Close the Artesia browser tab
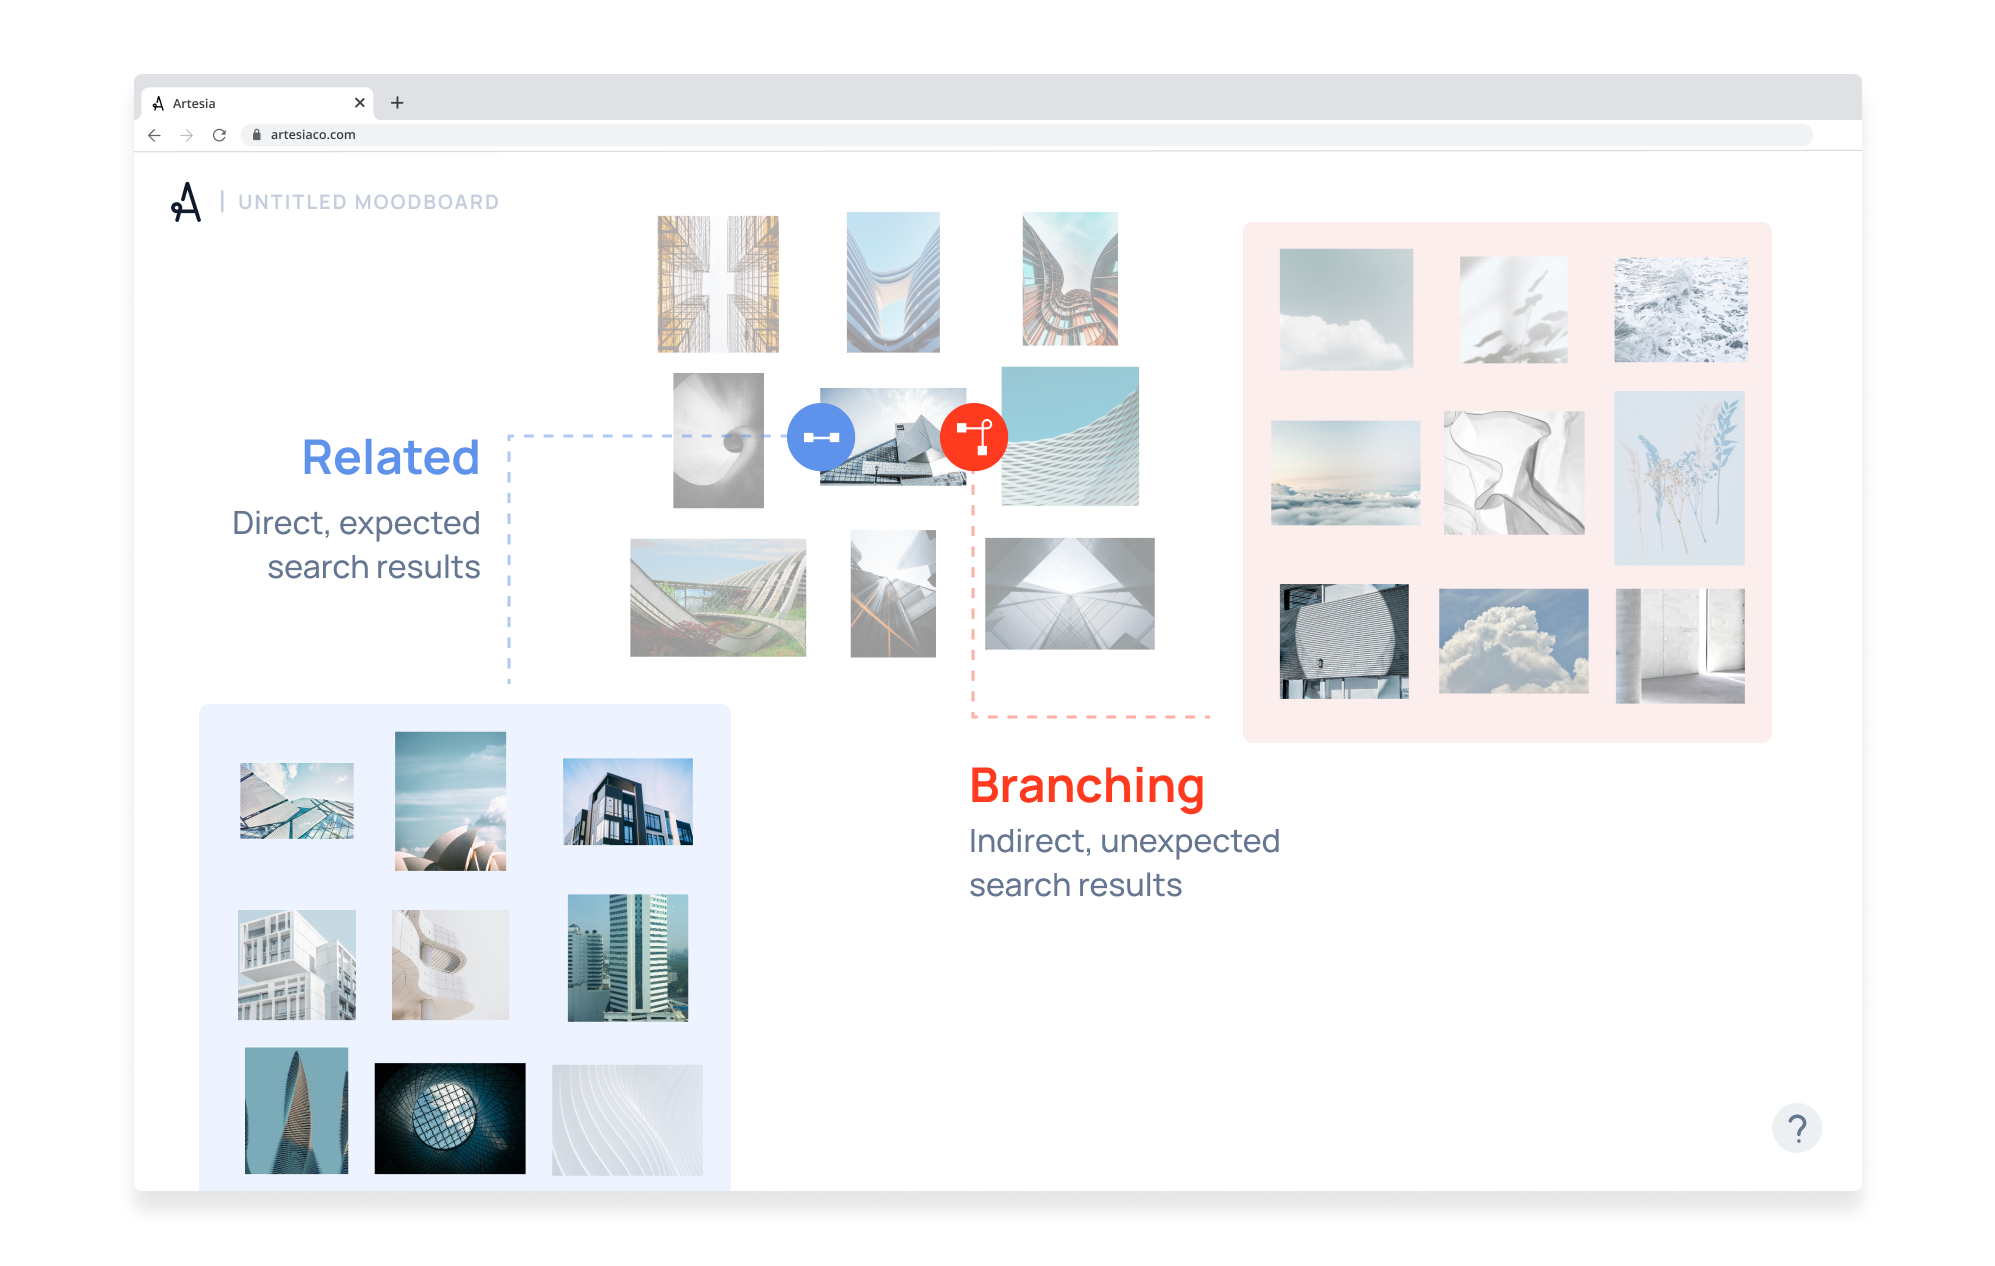The image size is (1995, 1266). [x=360, y=103]
